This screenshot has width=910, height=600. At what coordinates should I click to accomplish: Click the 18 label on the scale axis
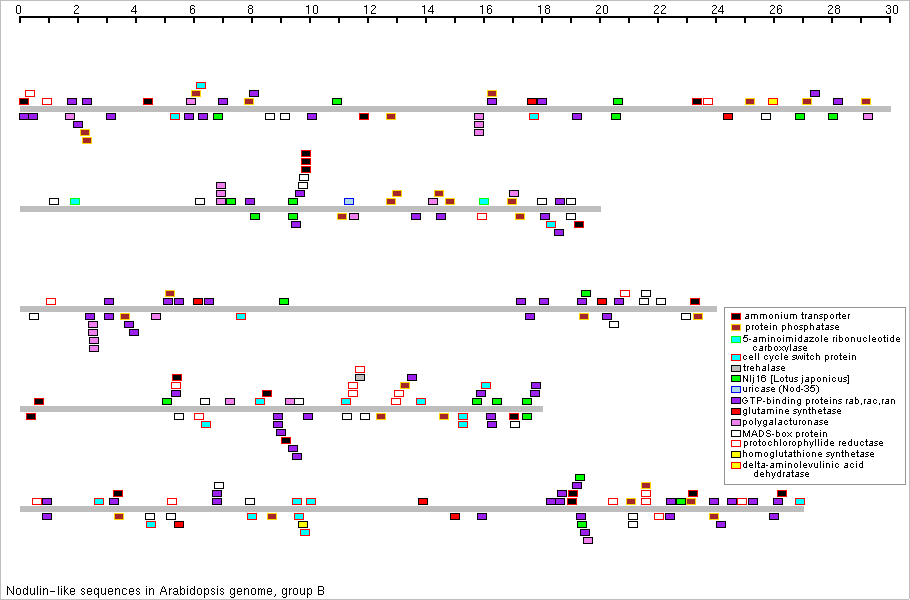pyautogui.click(x=544, y=10)
